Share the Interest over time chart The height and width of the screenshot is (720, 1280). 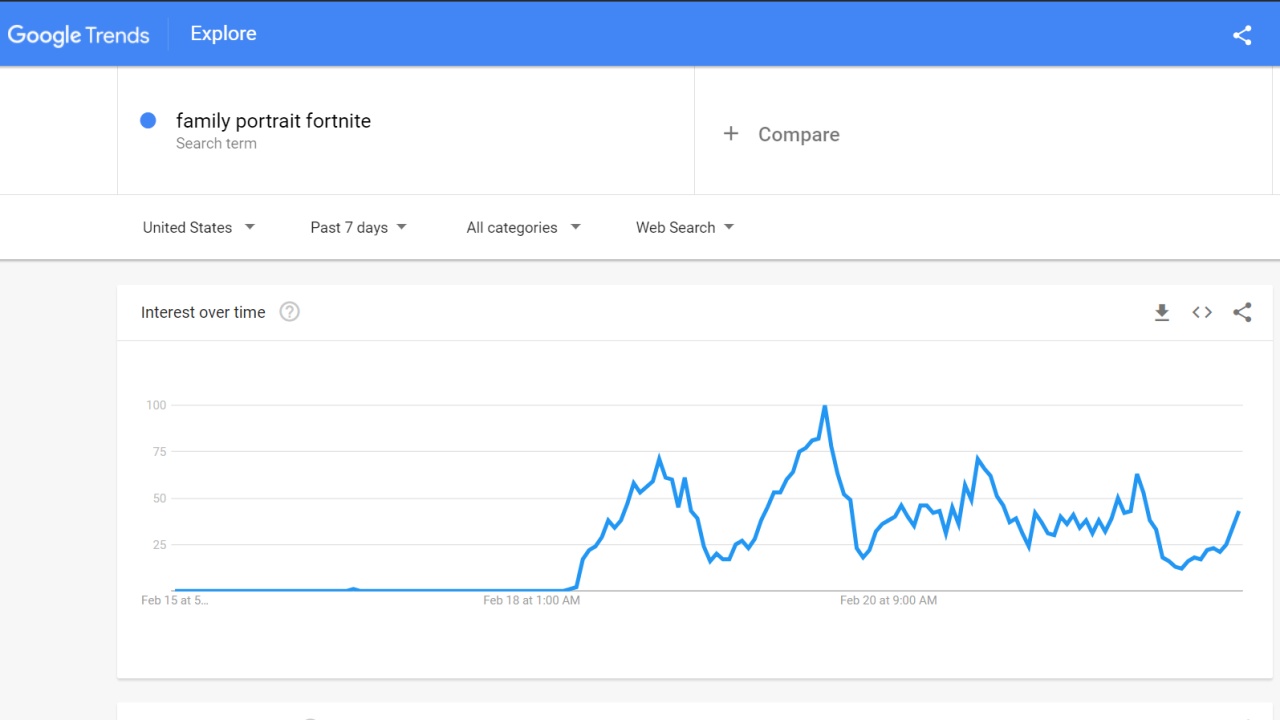[x=1242, y=313]
